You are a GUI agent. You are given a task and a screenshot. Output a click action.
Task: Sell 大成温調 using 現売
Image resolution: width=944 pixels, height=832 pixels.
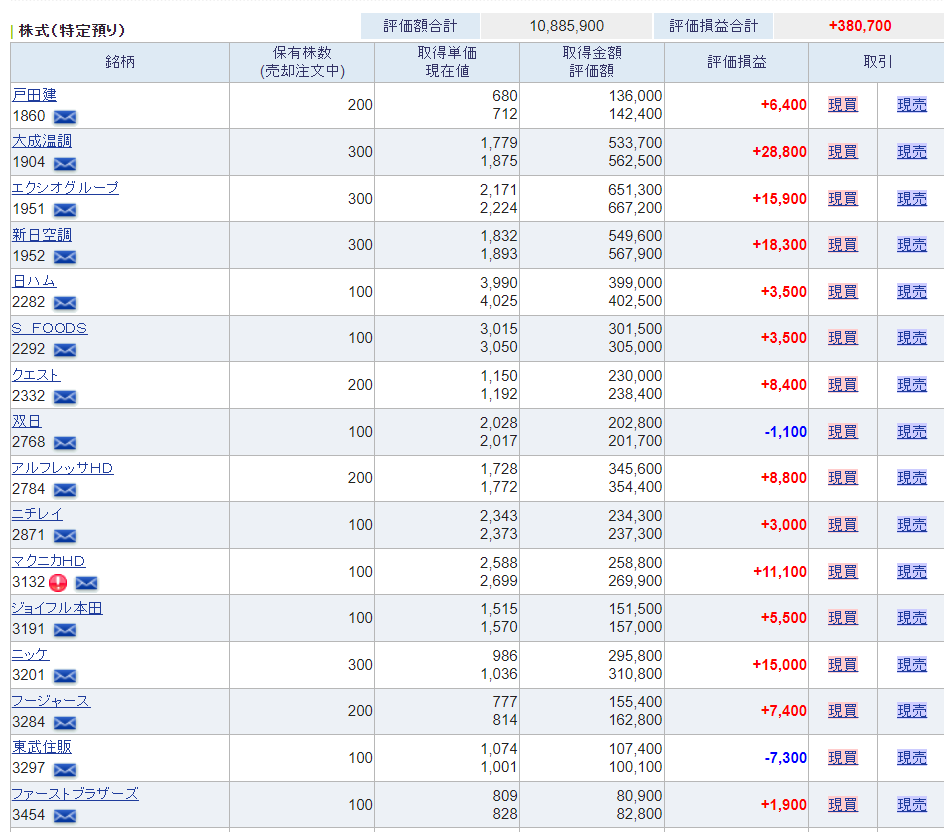(912, 152)
